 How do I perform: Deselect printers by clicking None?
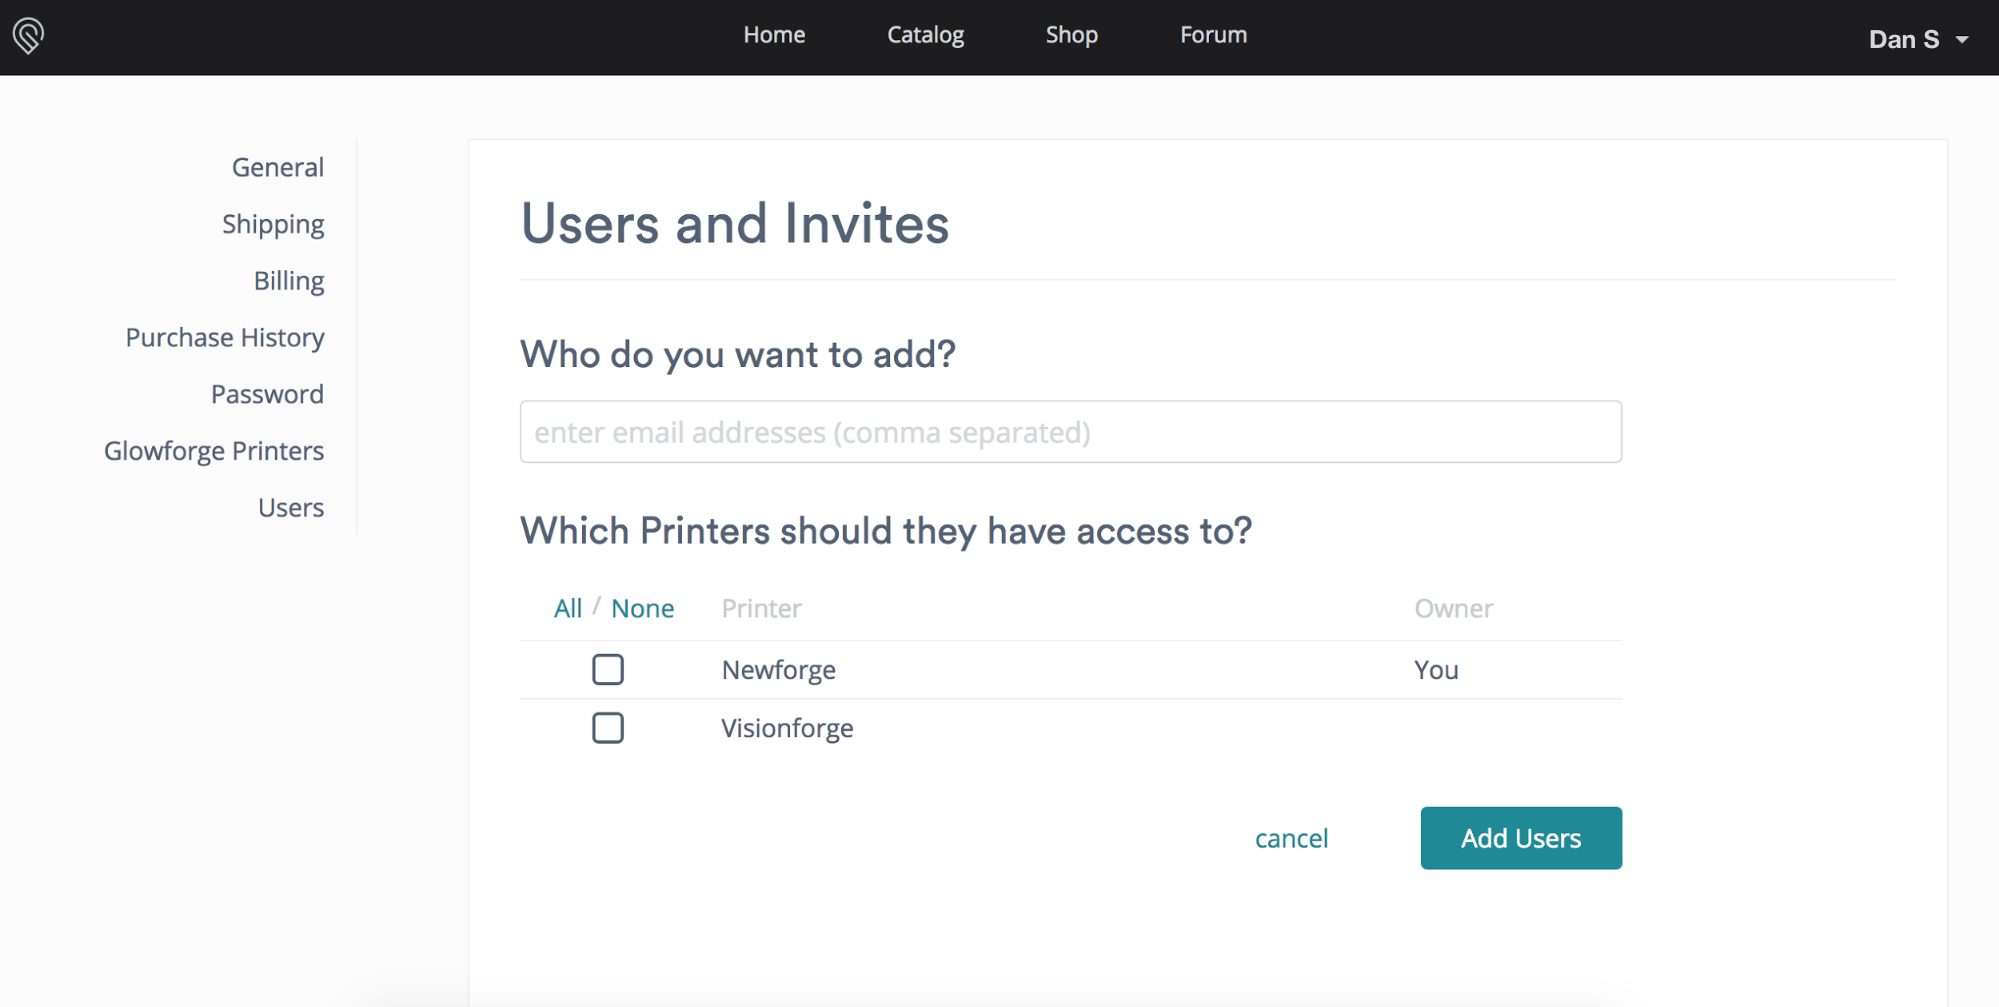click(x=642, y=607)
